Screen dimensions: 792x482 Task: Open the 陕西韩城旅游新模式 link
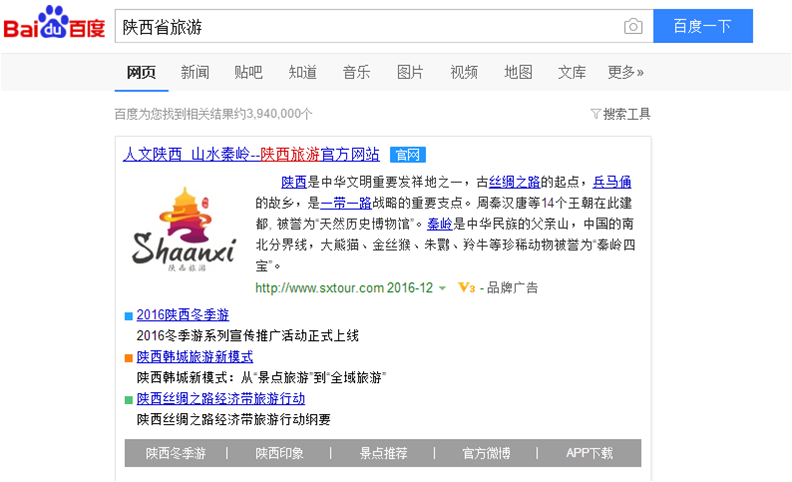194,357
